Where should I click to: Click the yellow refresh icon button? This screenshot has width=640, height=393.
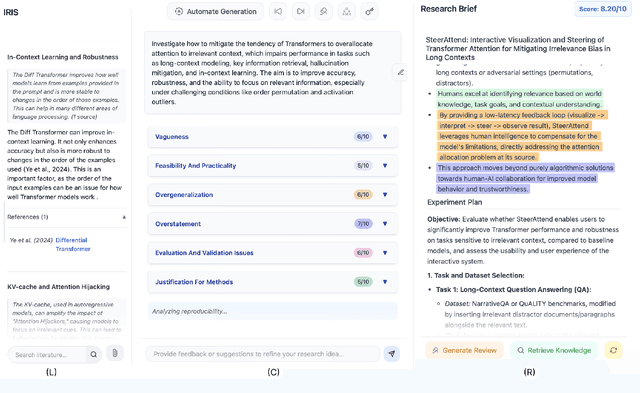tap(613, 350)
